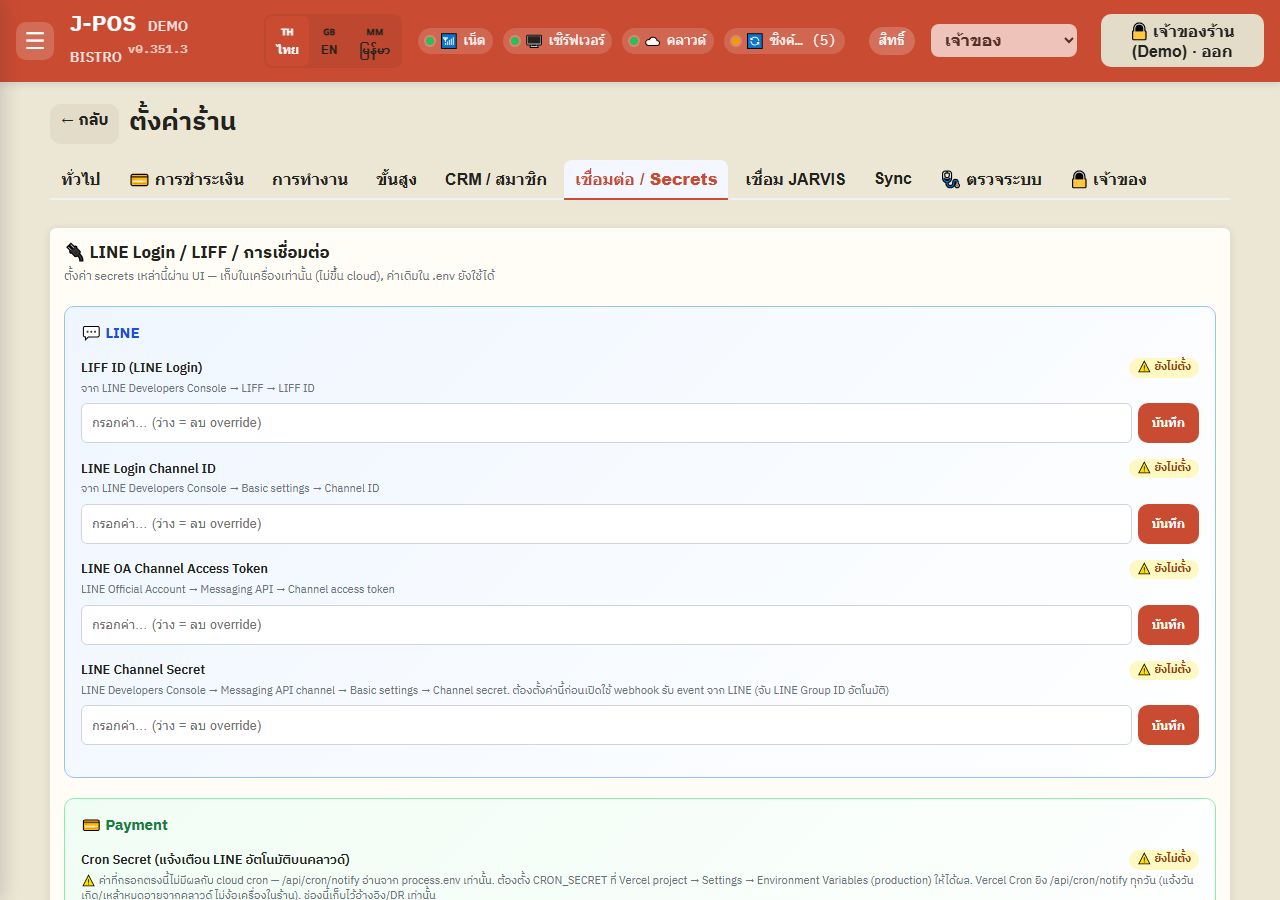Open the ทั่วไป general tab
1280x900 pixels.
[x=81, y=180]
